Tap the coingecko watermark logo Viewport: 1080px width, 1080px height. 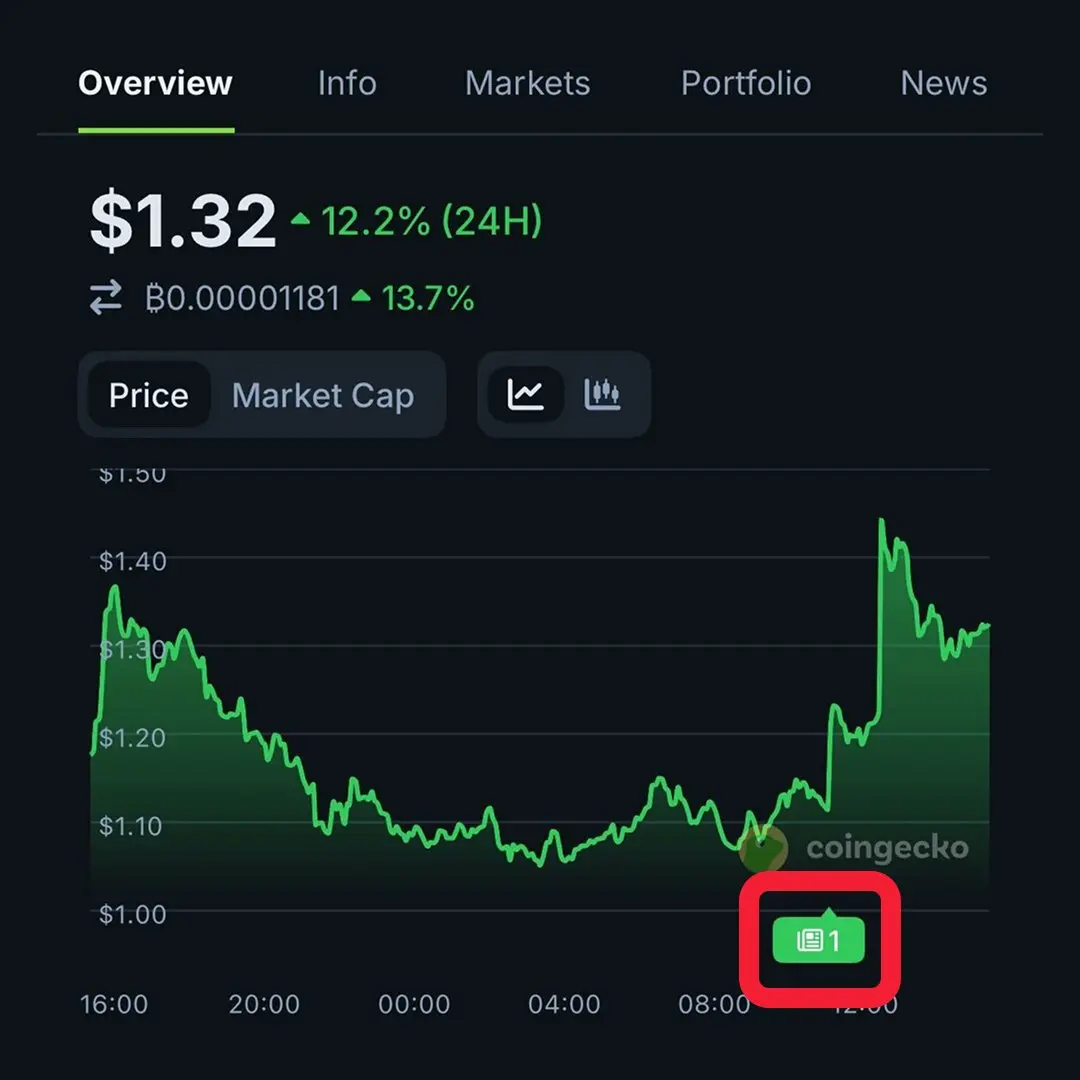(855, 848)
